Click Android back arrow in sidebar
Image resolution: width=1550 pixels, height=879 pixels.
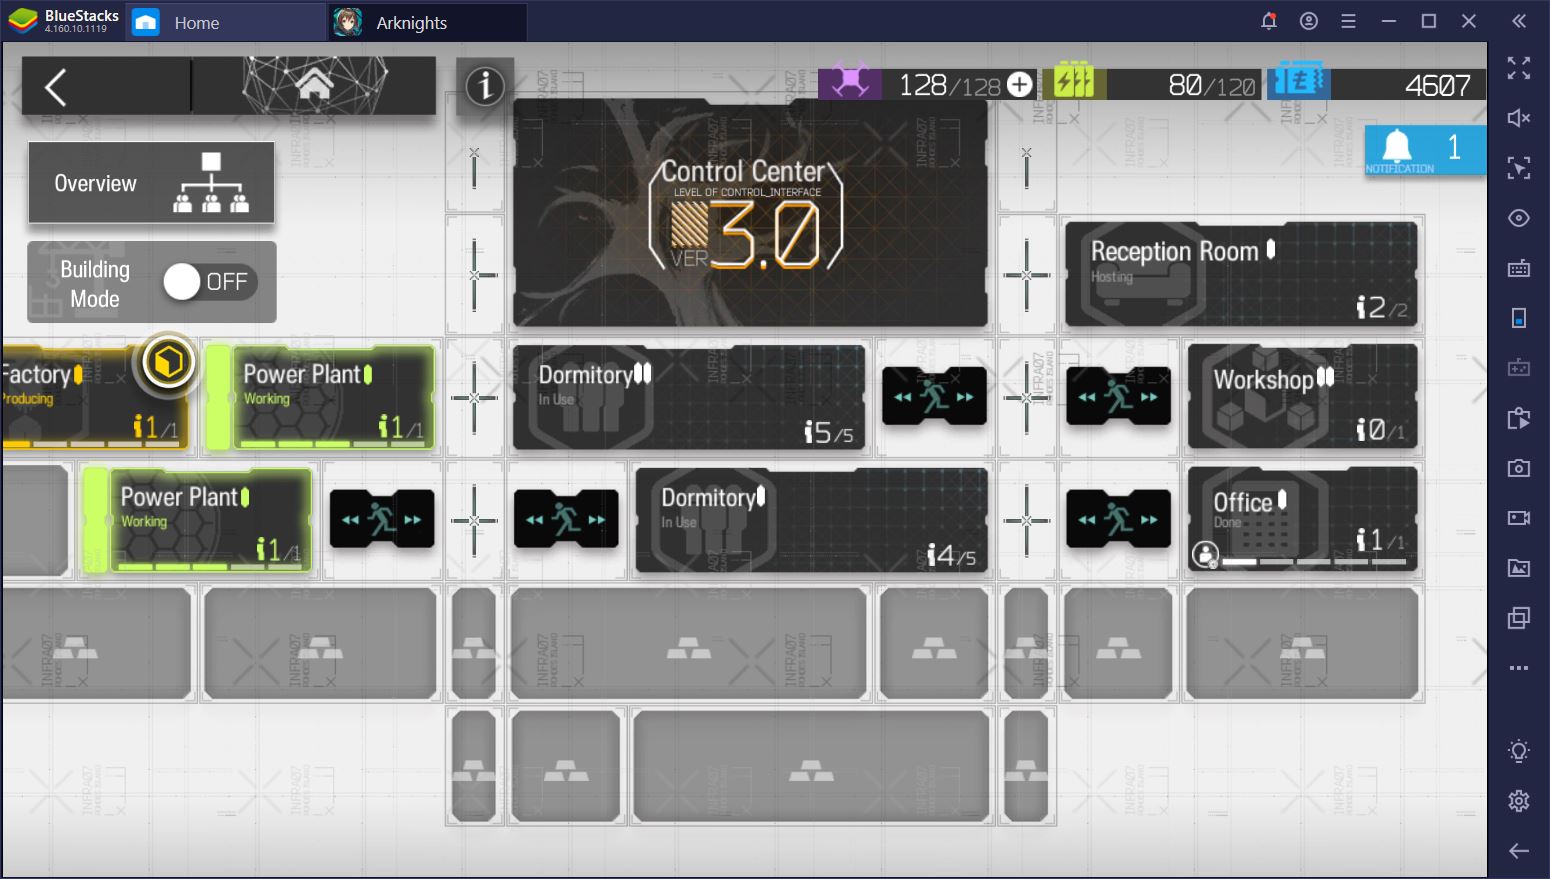pyautogui.click(x=1519, y=851)
